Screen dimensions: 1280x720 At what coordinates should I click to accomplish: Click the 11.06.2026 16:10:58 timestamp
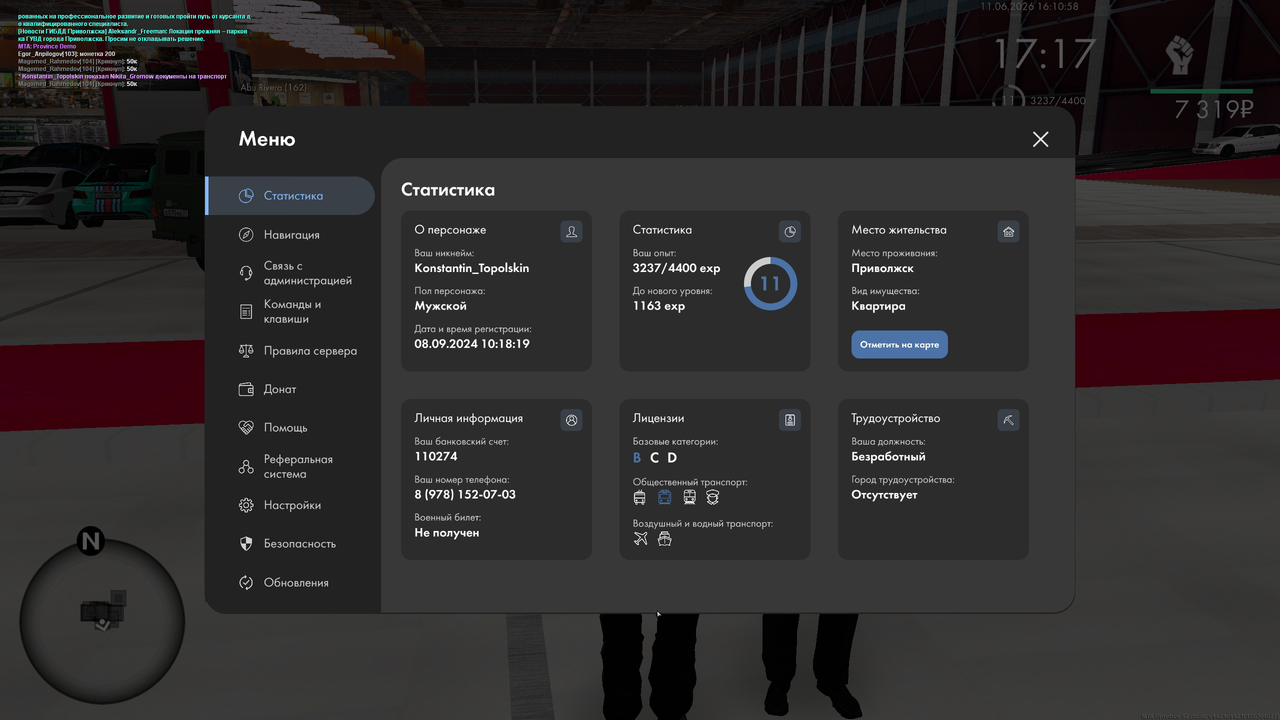pos(1029,6)
